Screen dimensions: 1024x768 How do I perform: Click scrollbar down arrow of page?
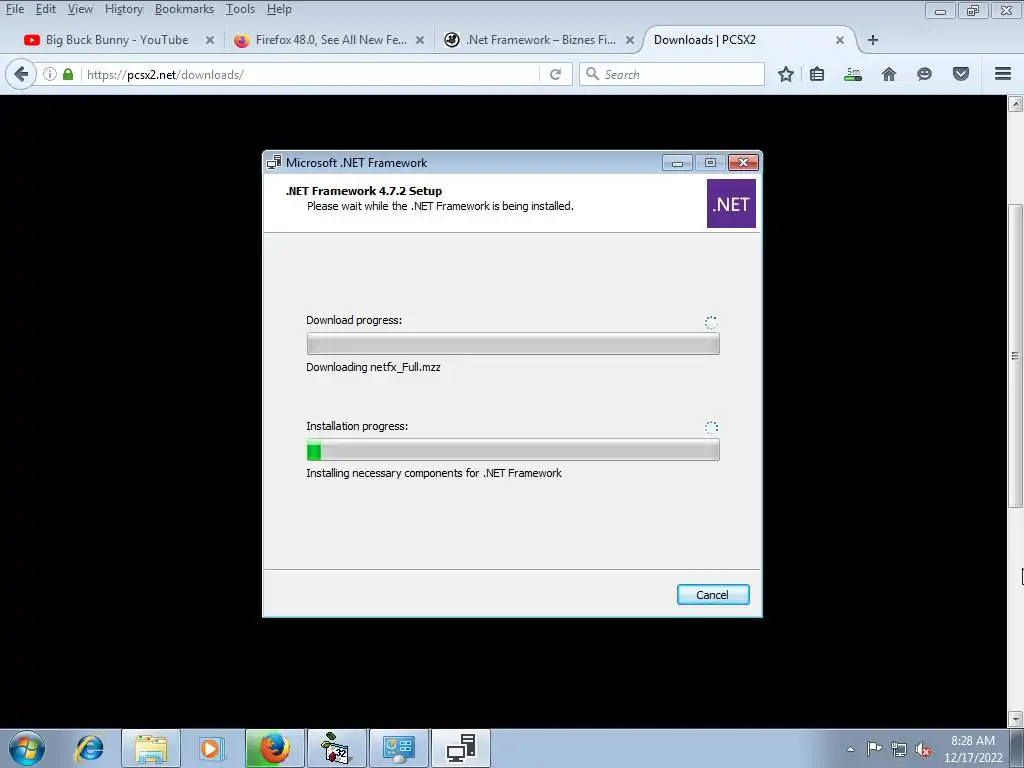point(1015,719)
